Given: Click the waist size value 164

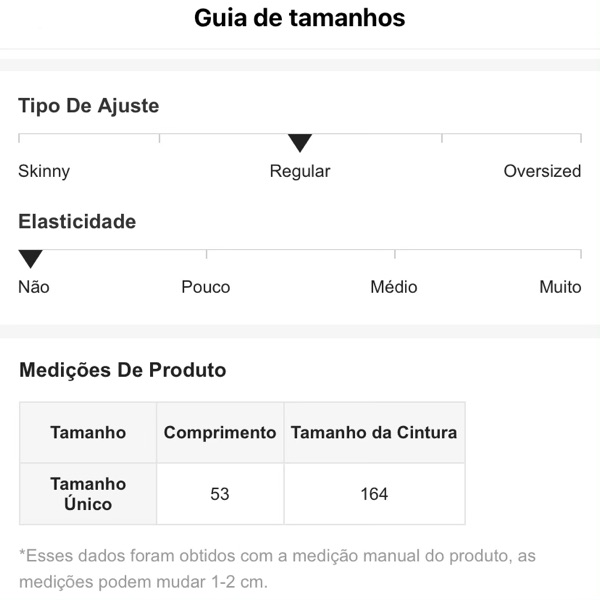Looking at the screenshot, I should 374,494.
